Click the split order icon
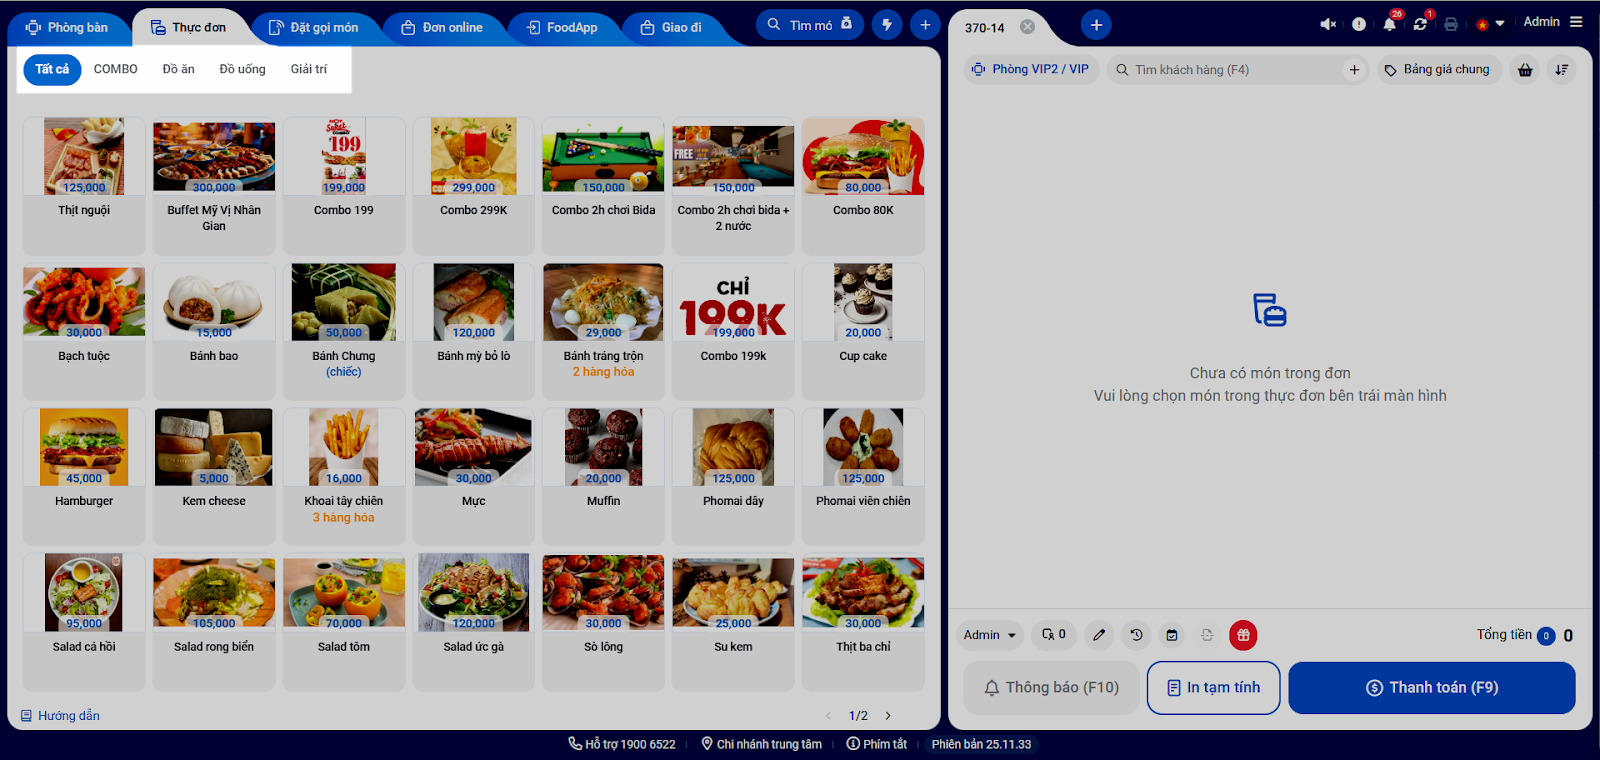1600x760 pixels. tap(1207, 635)
